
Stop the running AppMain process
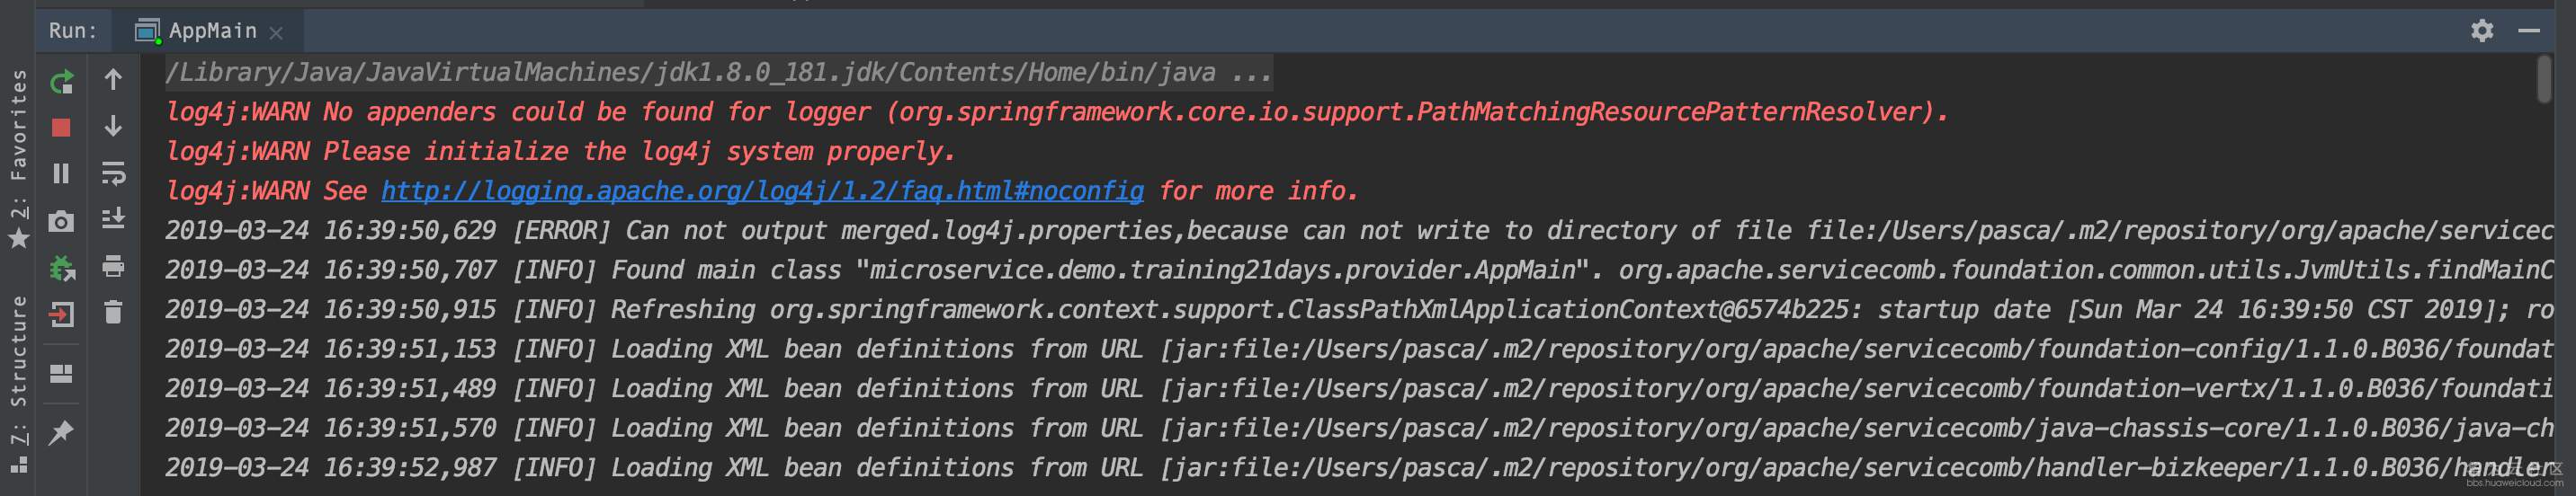pos(62,128)
